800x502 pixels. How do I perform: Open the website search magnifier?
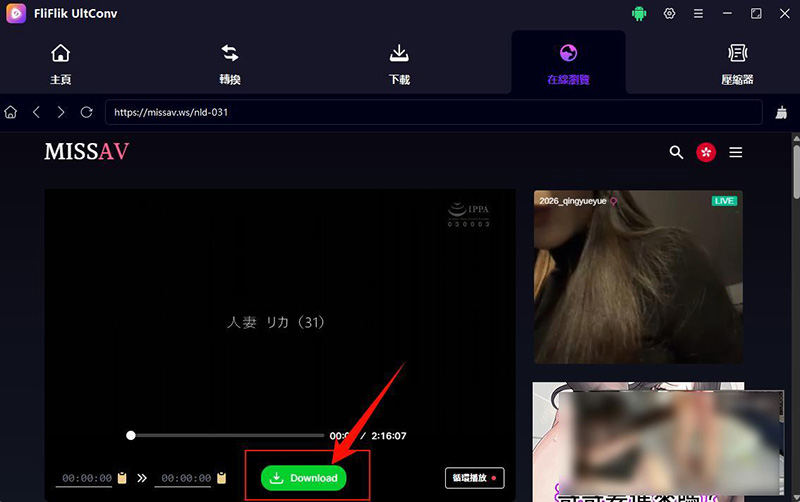(676, 152)
